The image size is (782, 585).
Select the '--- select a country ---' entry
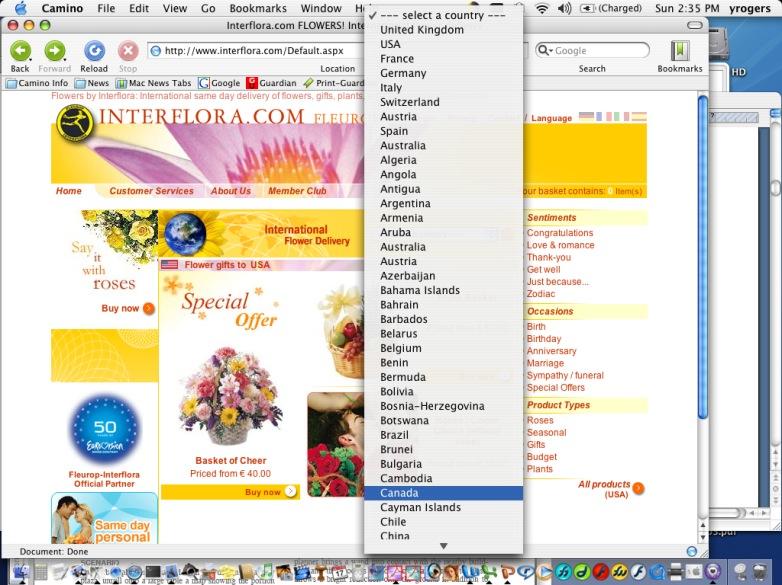pyautogui.click(x=443, y=15)
